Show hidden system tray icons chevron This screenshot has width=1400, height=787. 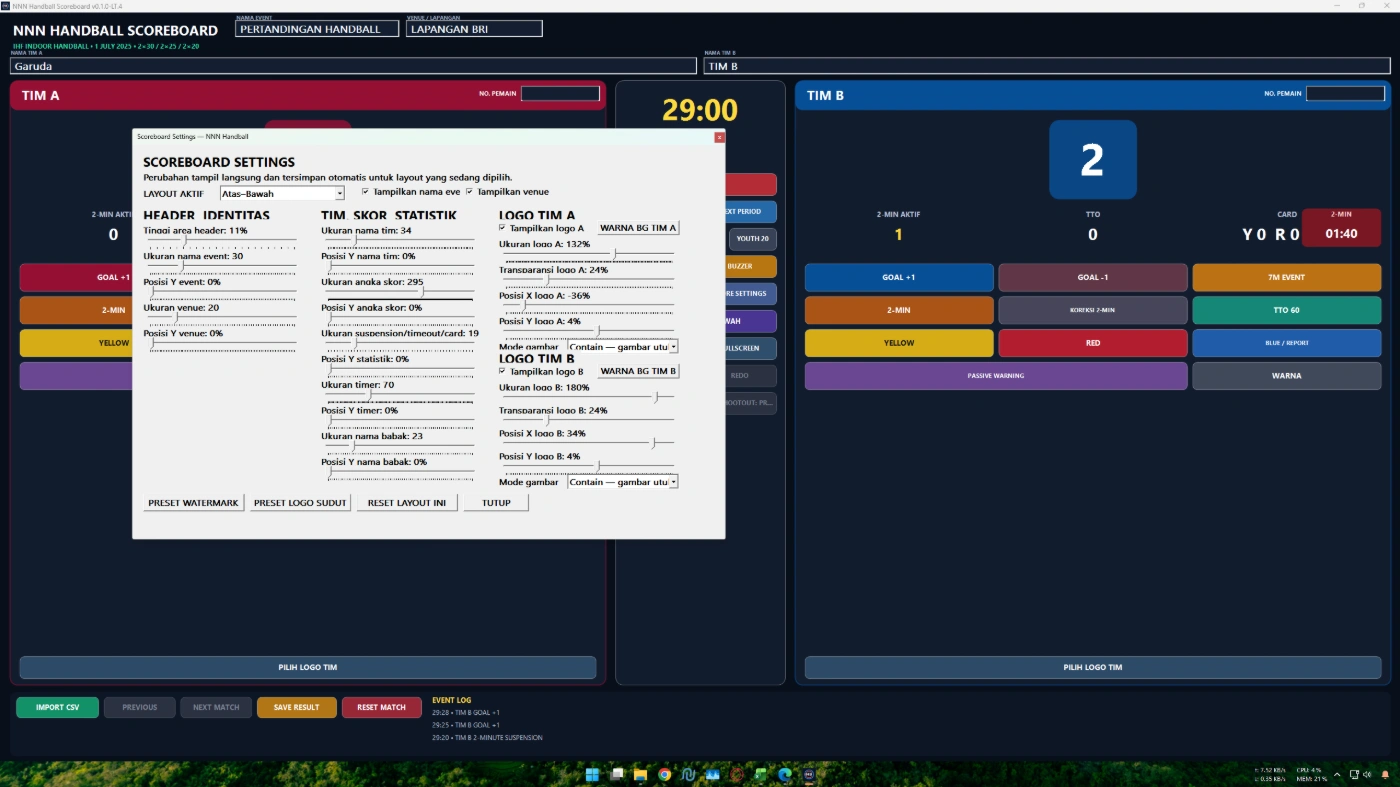coord(1337,774)
